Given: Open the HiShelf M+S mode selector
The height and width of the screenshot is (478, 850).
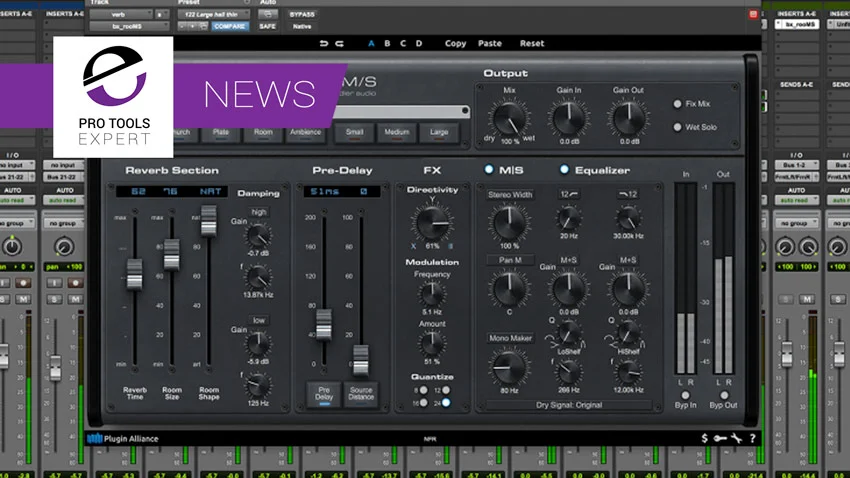Looking at the screenshot, I should [x=628, y=261].
